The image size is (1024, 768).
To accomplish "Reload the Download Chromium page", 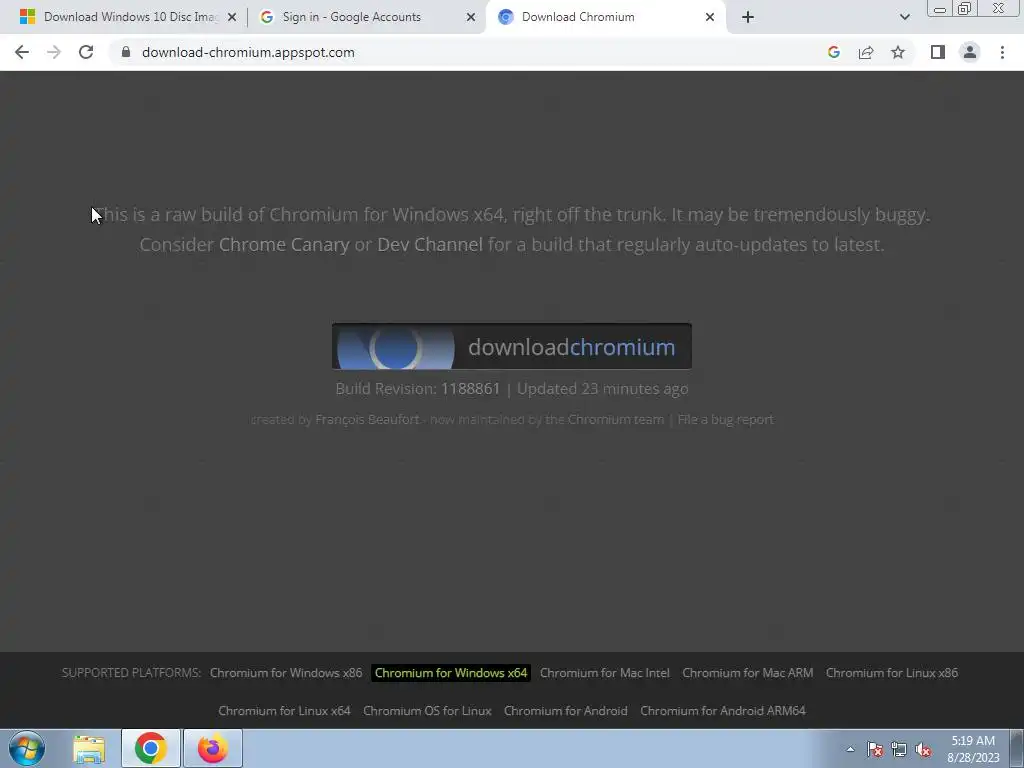I will 86,52.
